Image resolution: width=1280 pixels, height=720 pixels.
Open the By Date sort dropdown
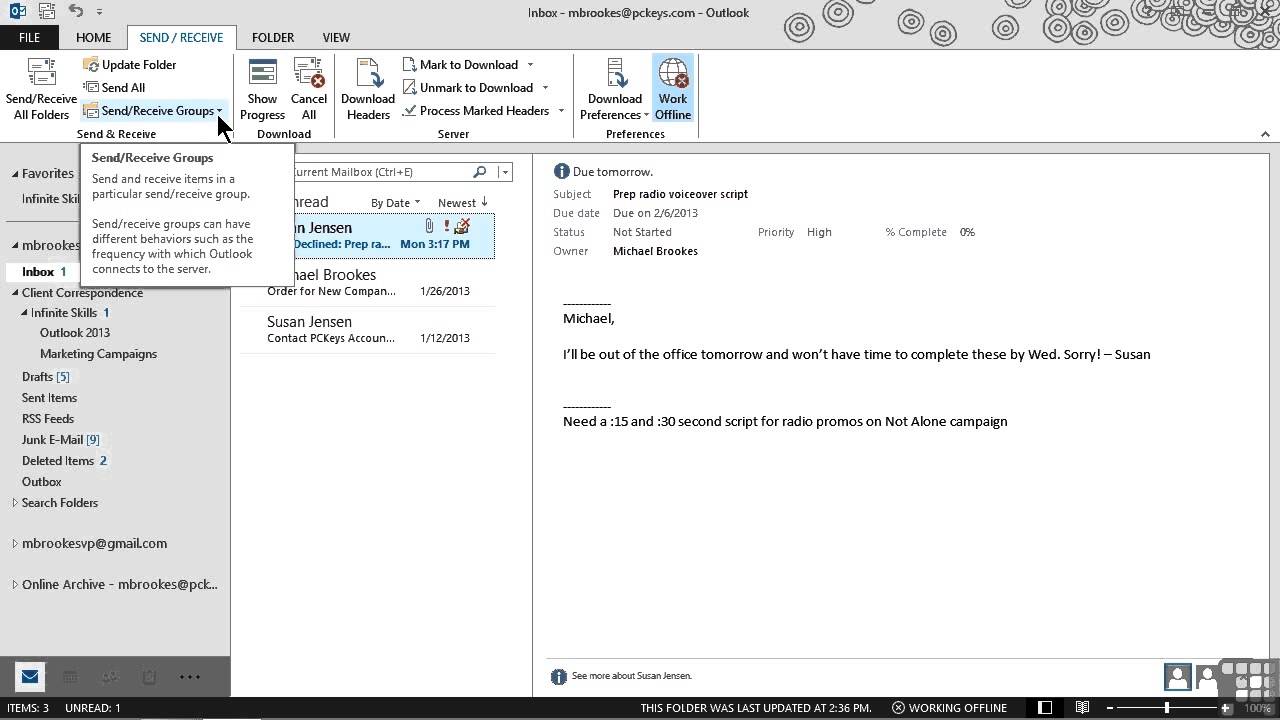point(395,202)
